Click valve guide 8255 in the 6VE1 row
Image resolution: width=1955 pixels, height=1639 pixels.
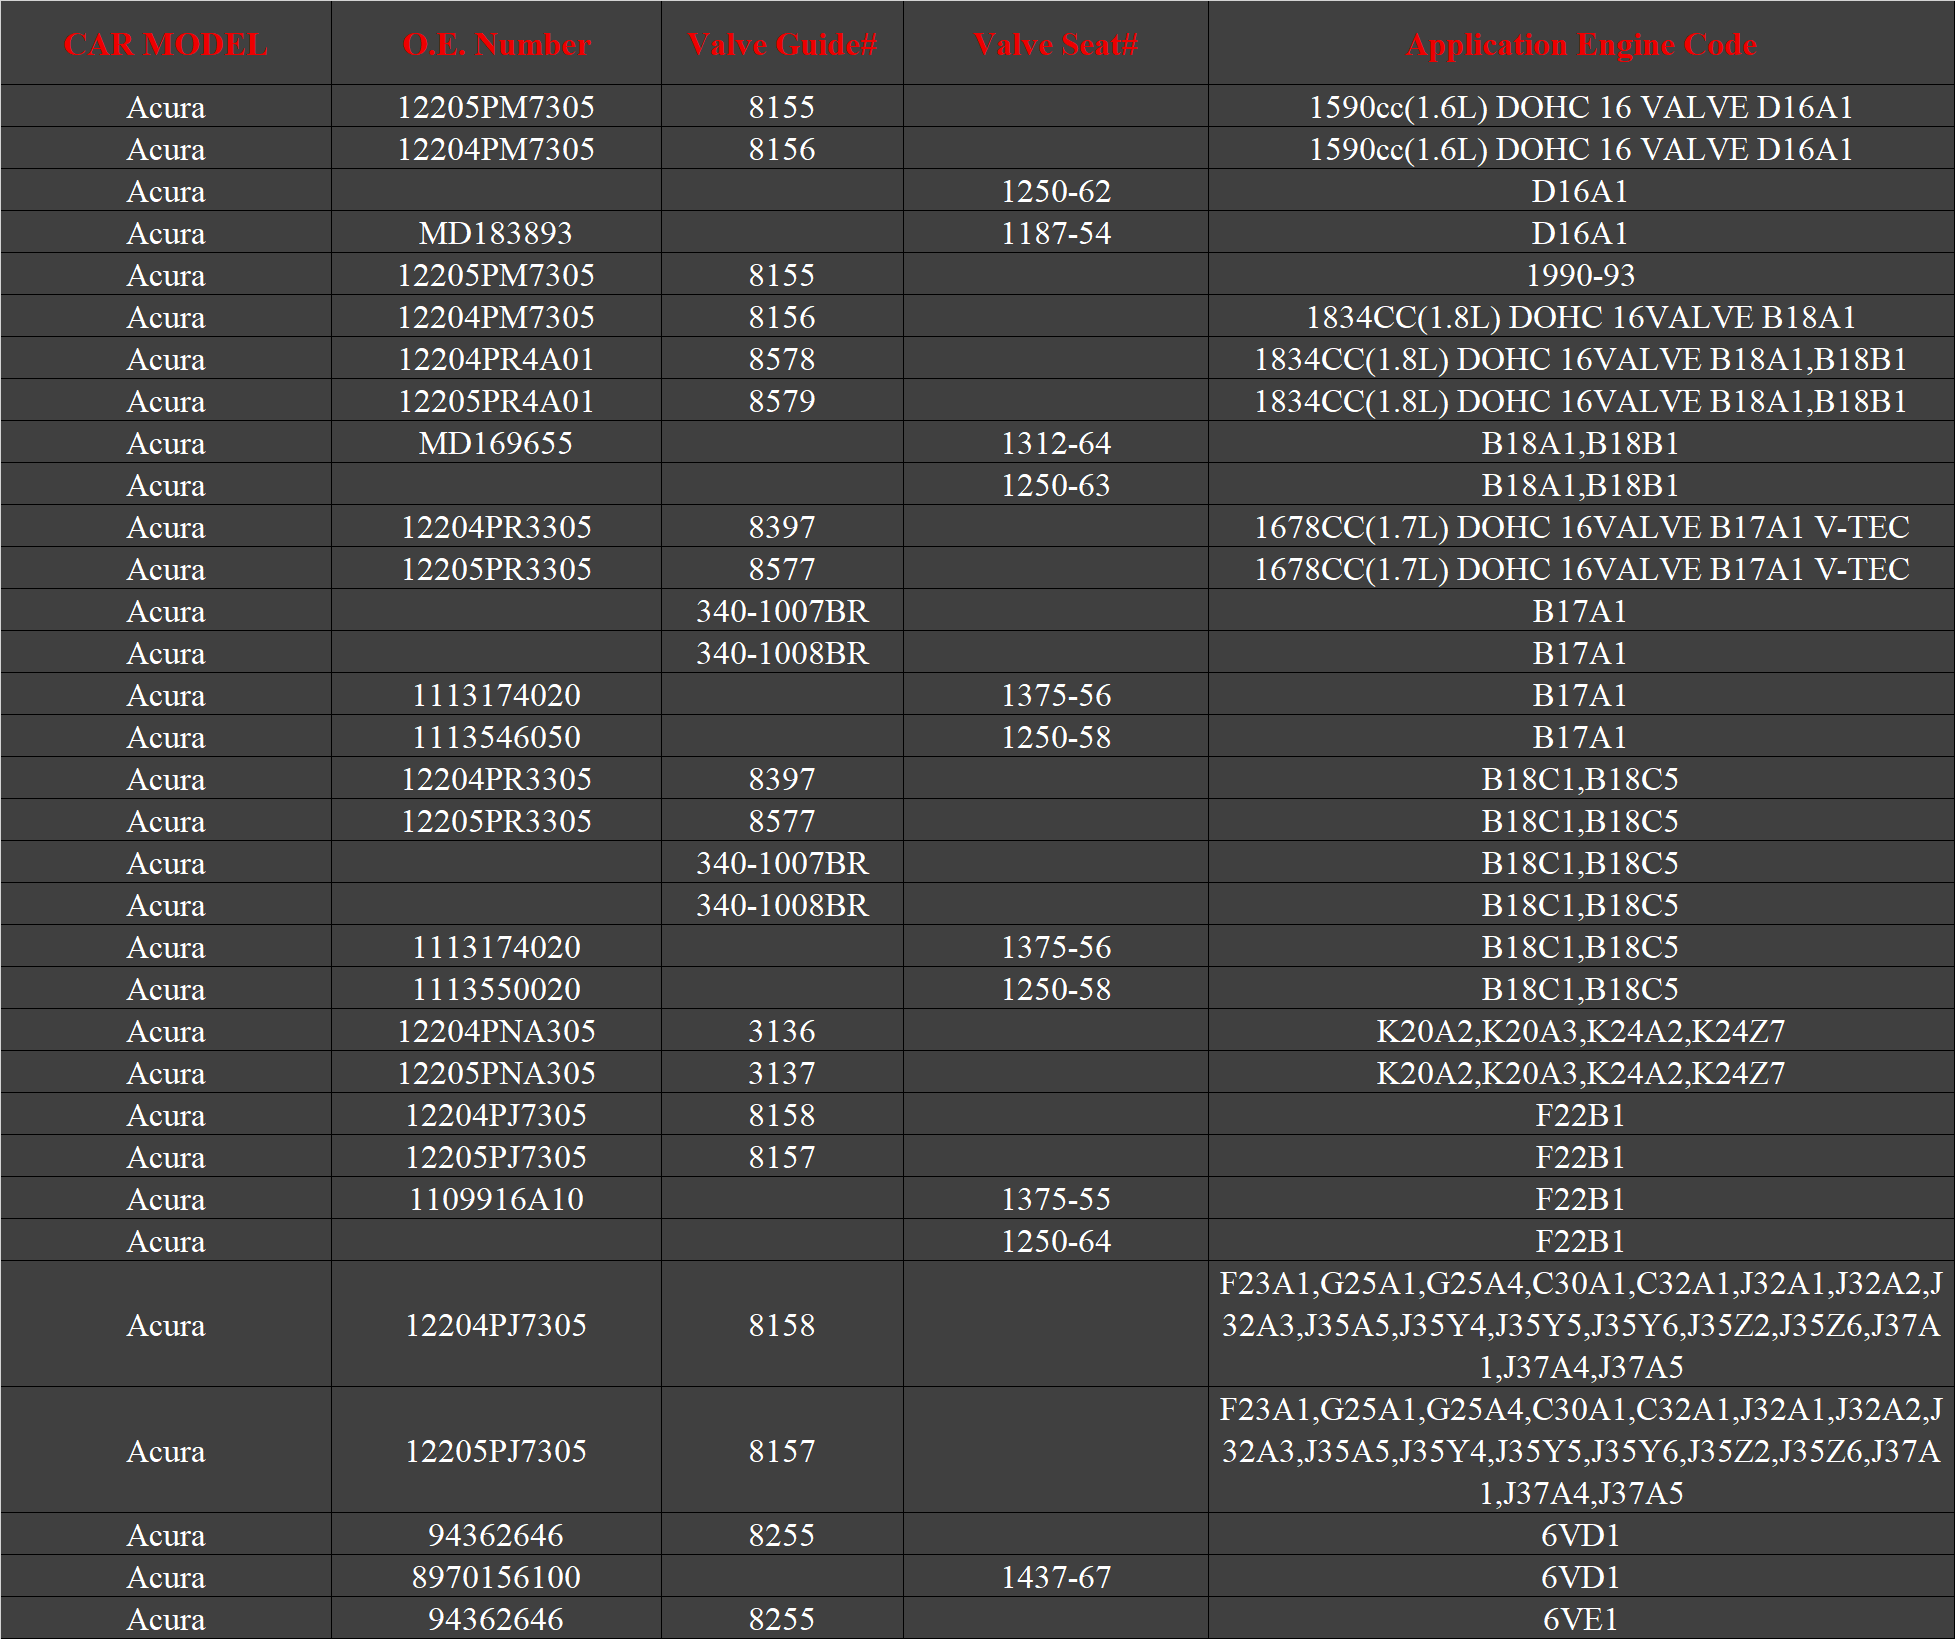(x=782, y=1619)
